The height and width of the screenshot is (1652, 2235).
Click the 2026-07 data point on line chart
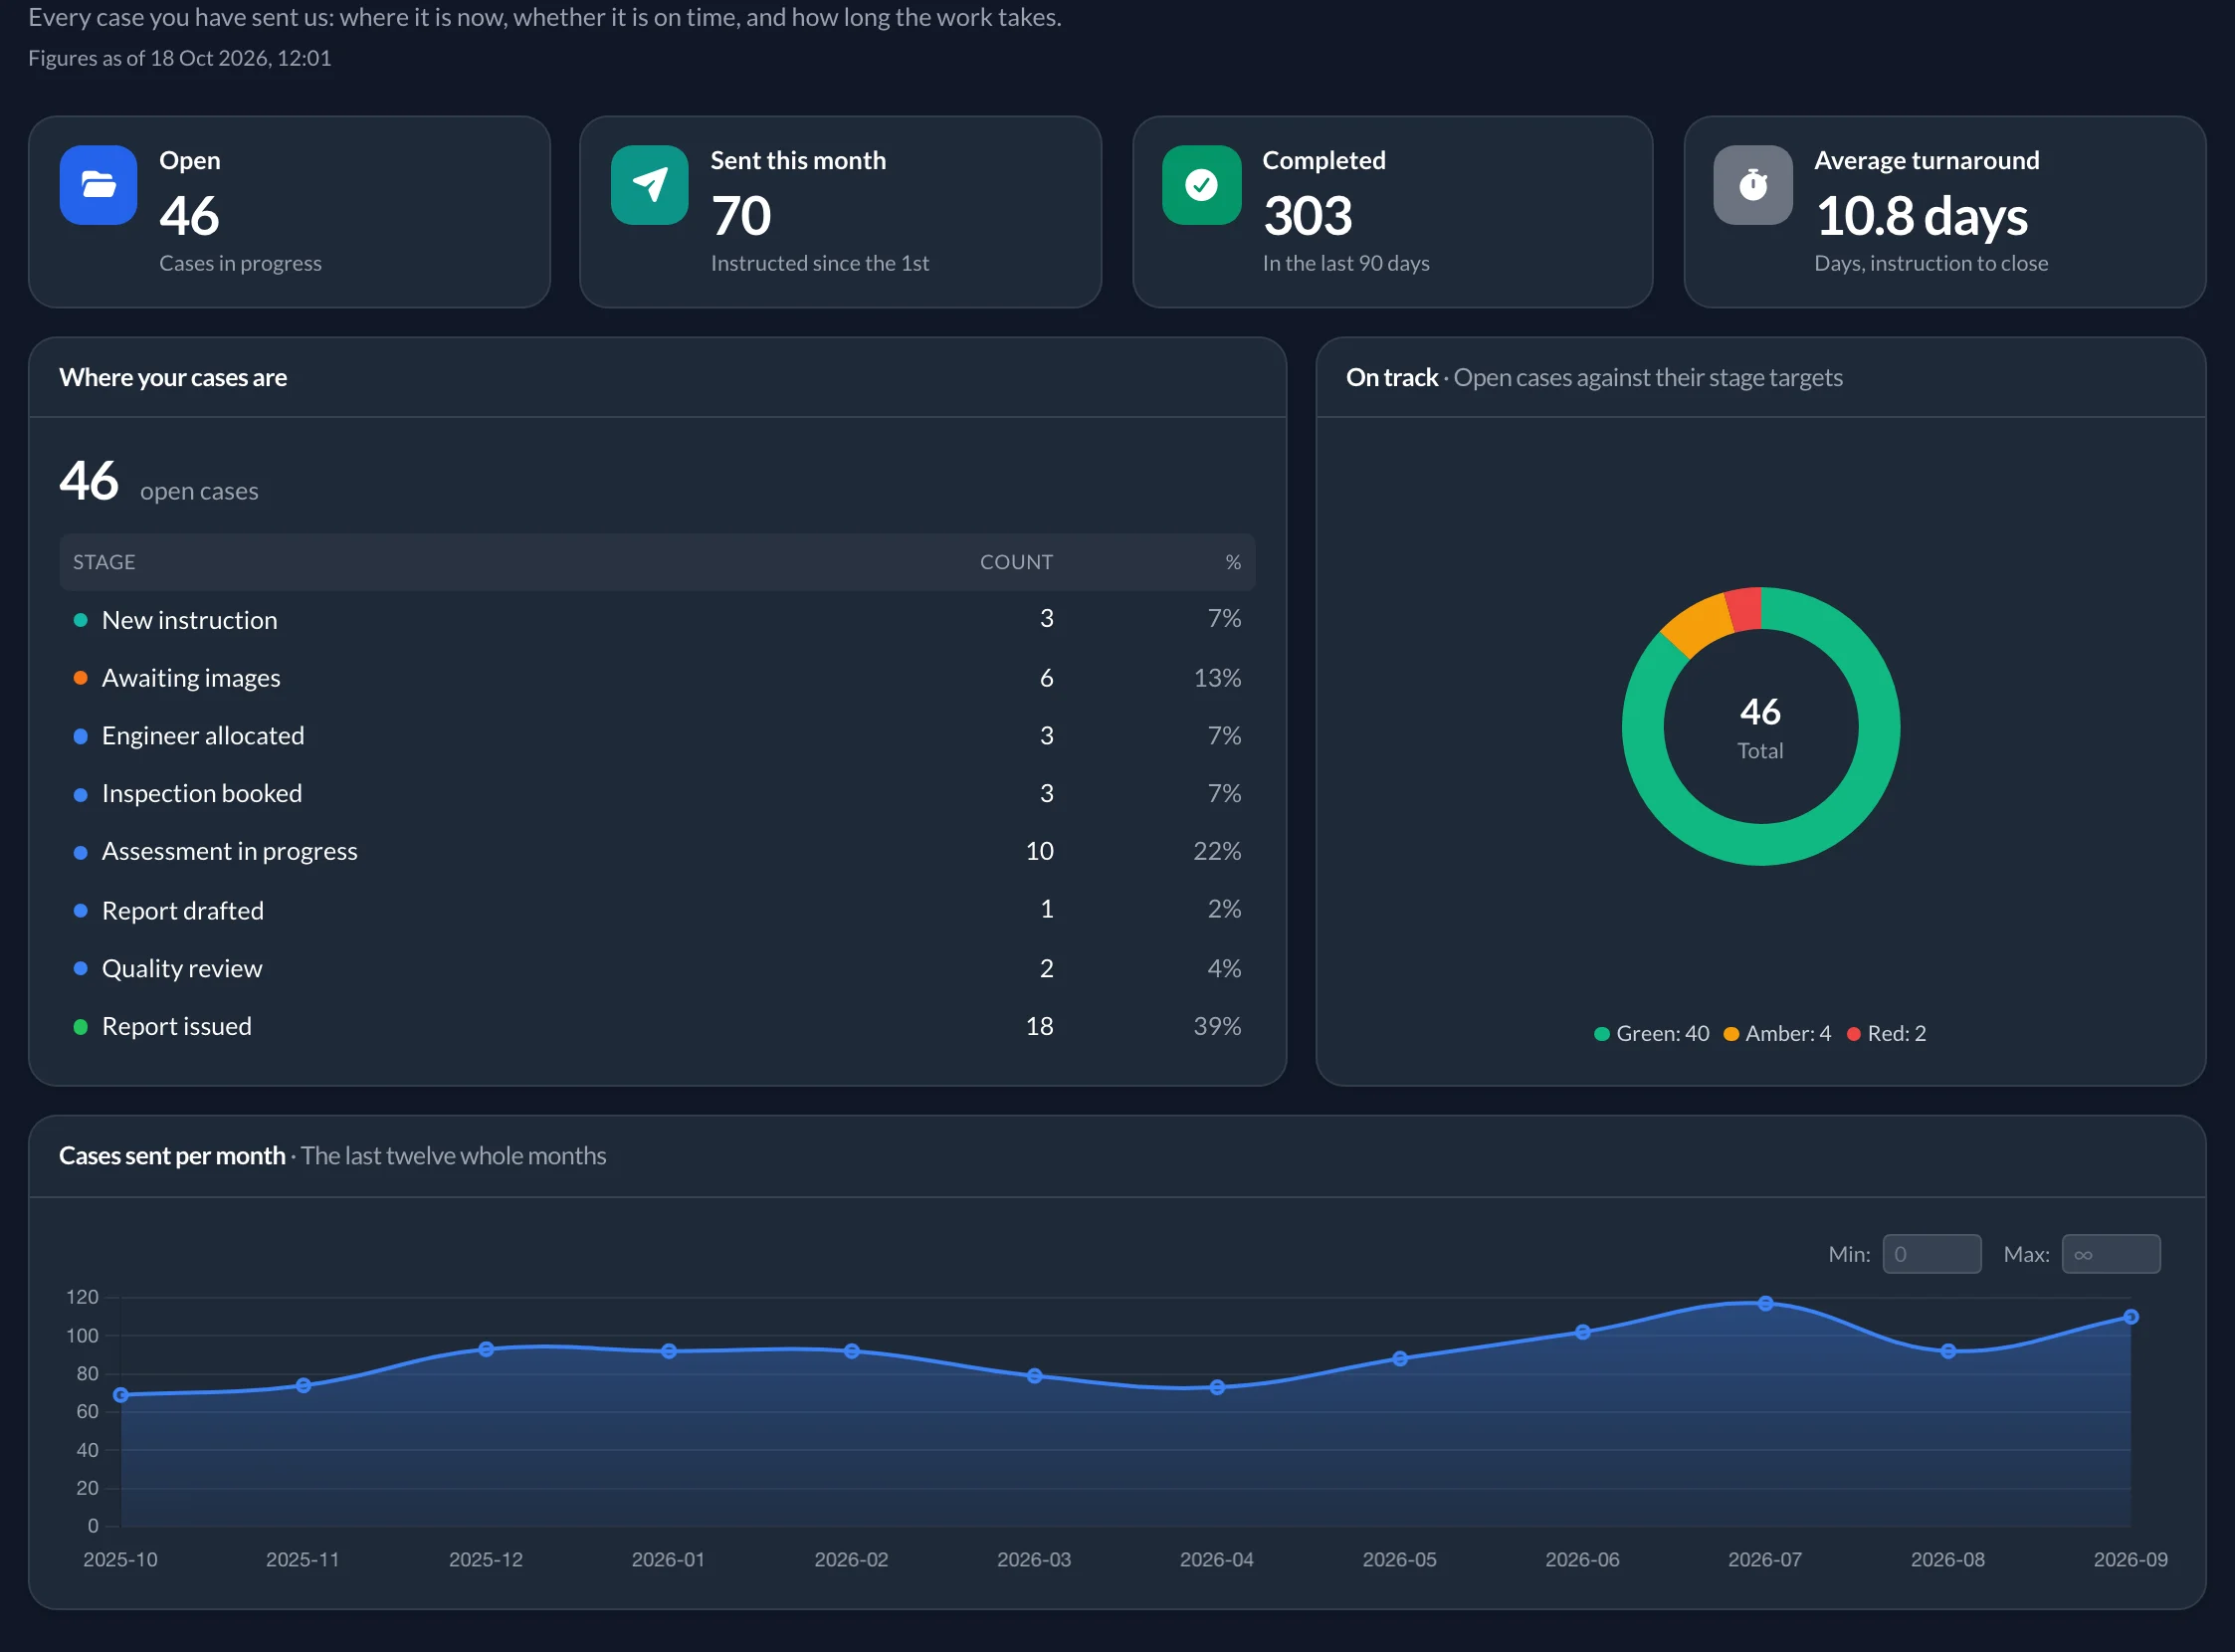point(1765,1304)
